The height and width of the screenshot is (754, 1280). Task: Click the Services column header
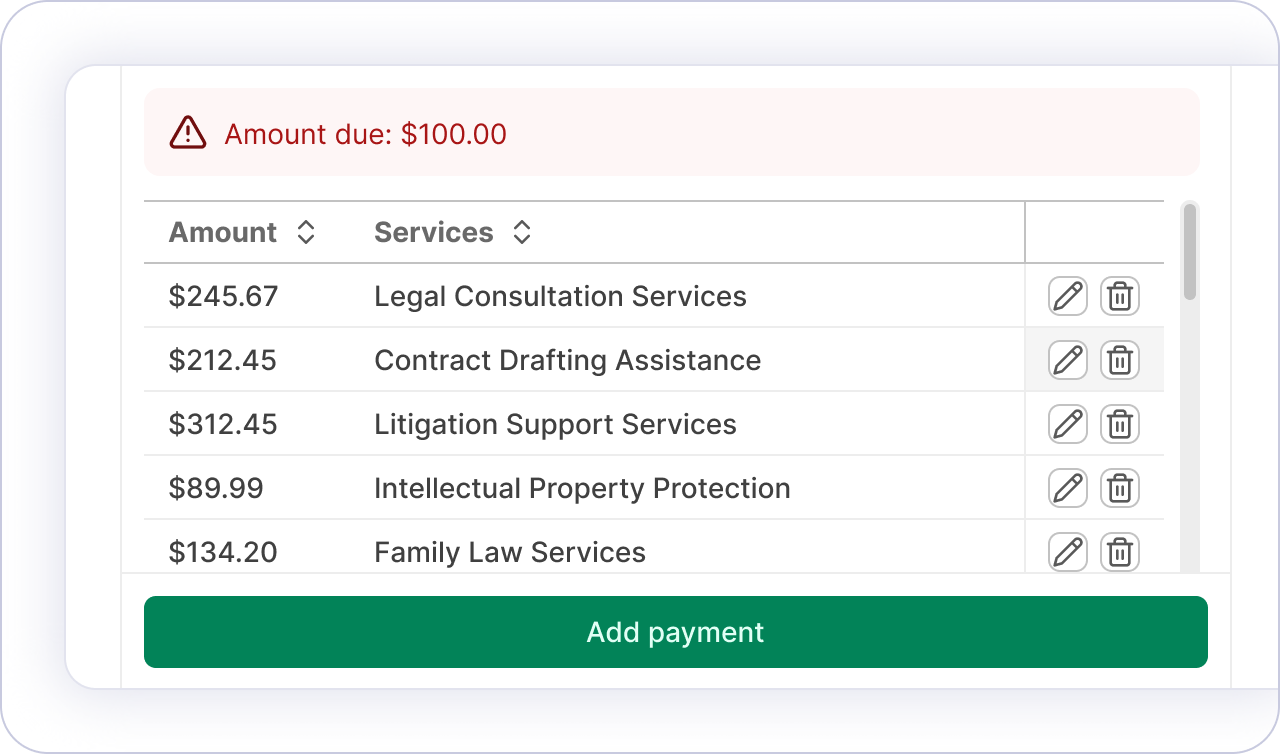point(434,233)
